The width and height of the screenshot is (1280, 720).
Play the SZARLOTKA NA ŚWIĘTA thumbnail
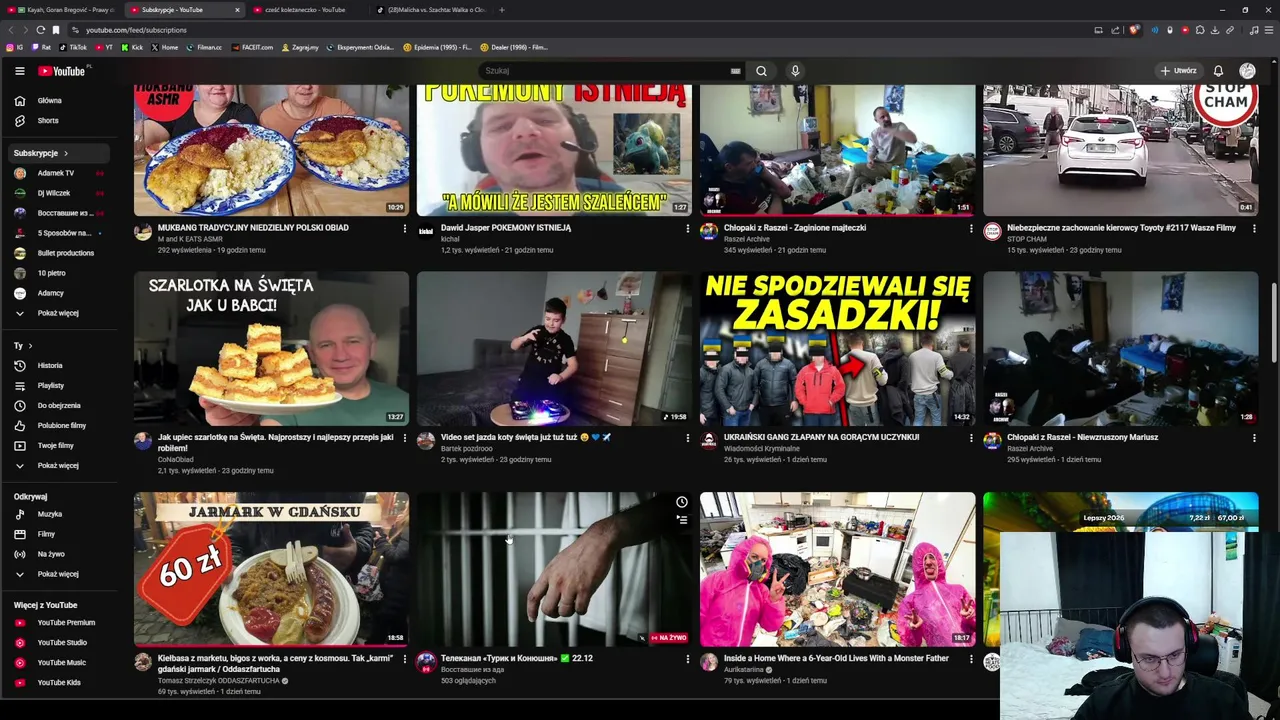click(x=271, y=349)
